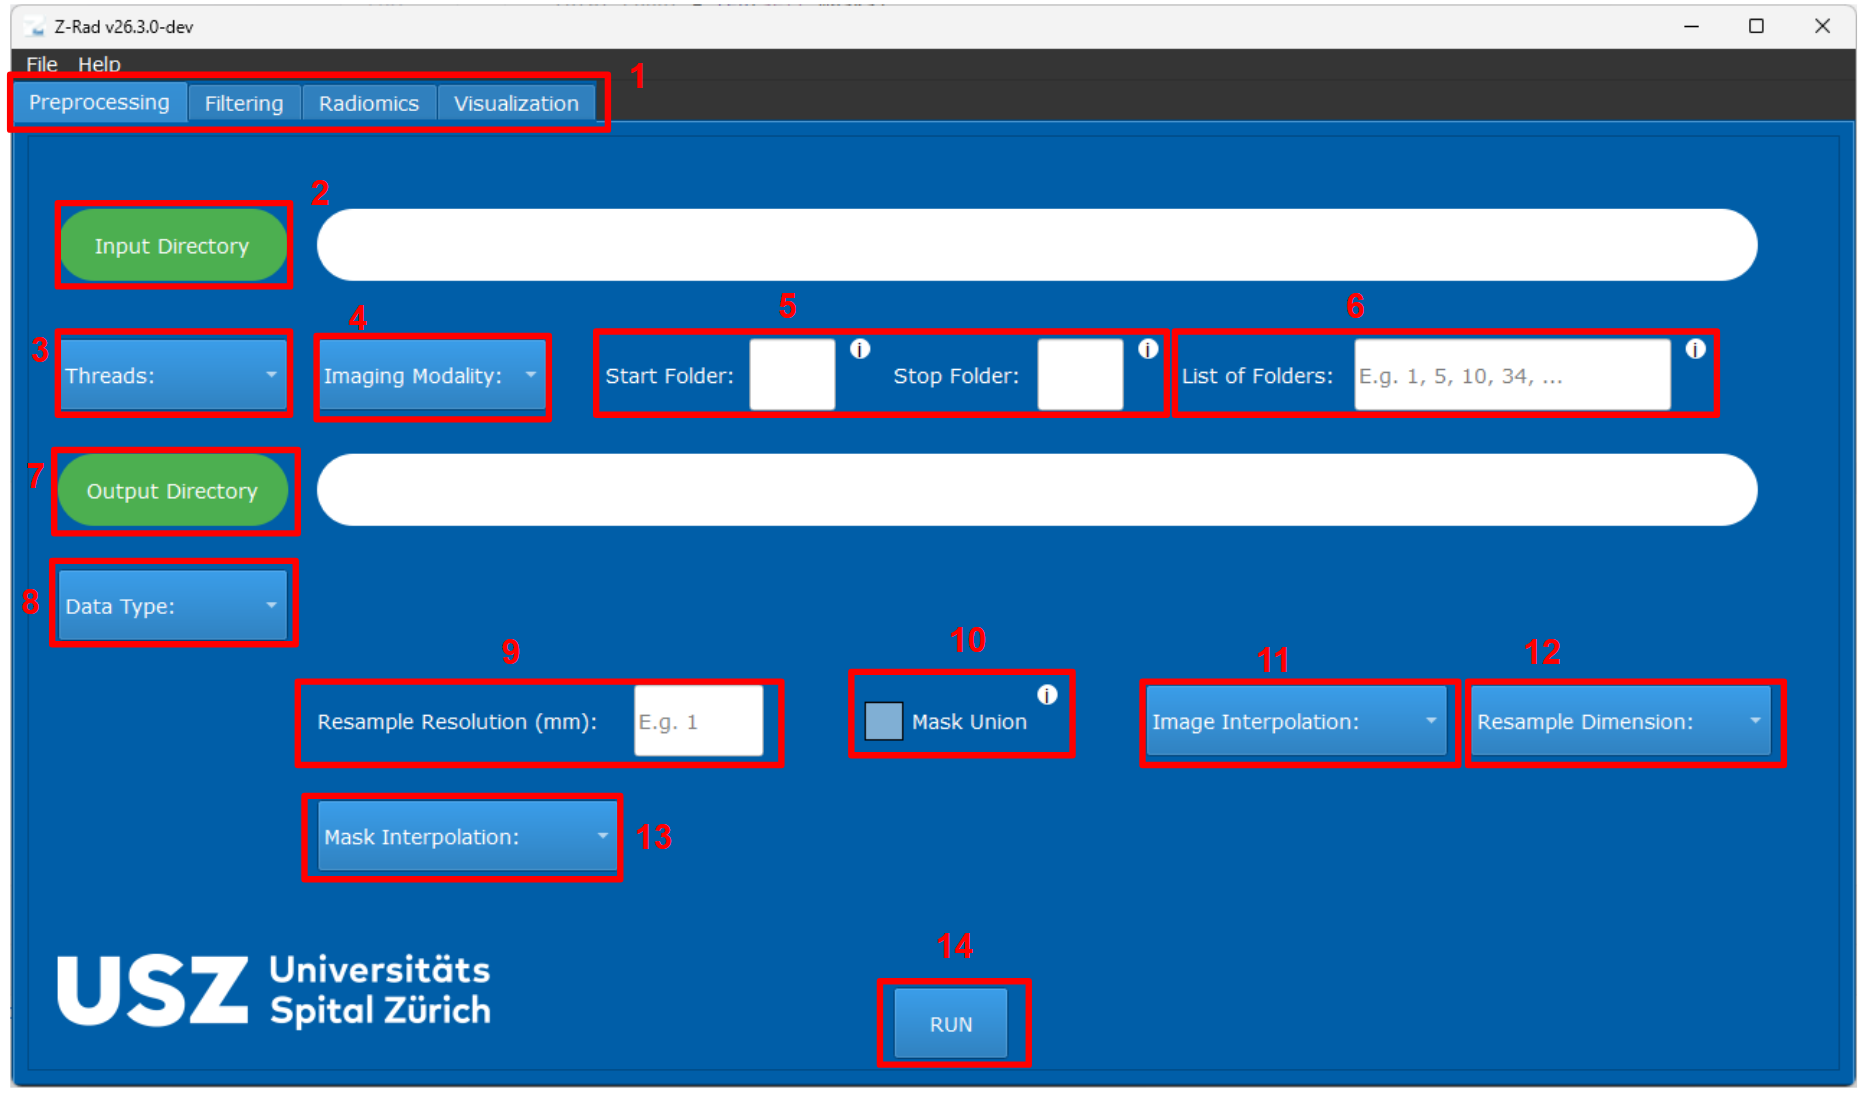Screen dimensions: 1869x1095
Task: Expand the Imaging Modality dropdown
Action: click(x=432, y=376)
